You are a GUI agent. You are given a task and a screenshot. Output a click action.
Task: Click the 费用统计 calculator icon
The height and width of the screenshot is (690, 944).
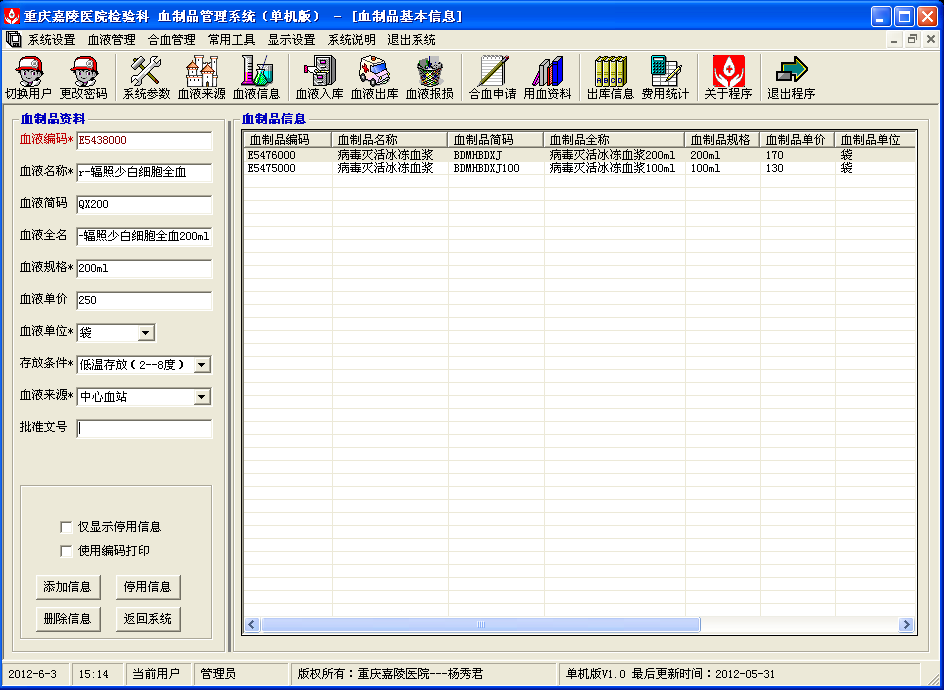coord(665,78)
